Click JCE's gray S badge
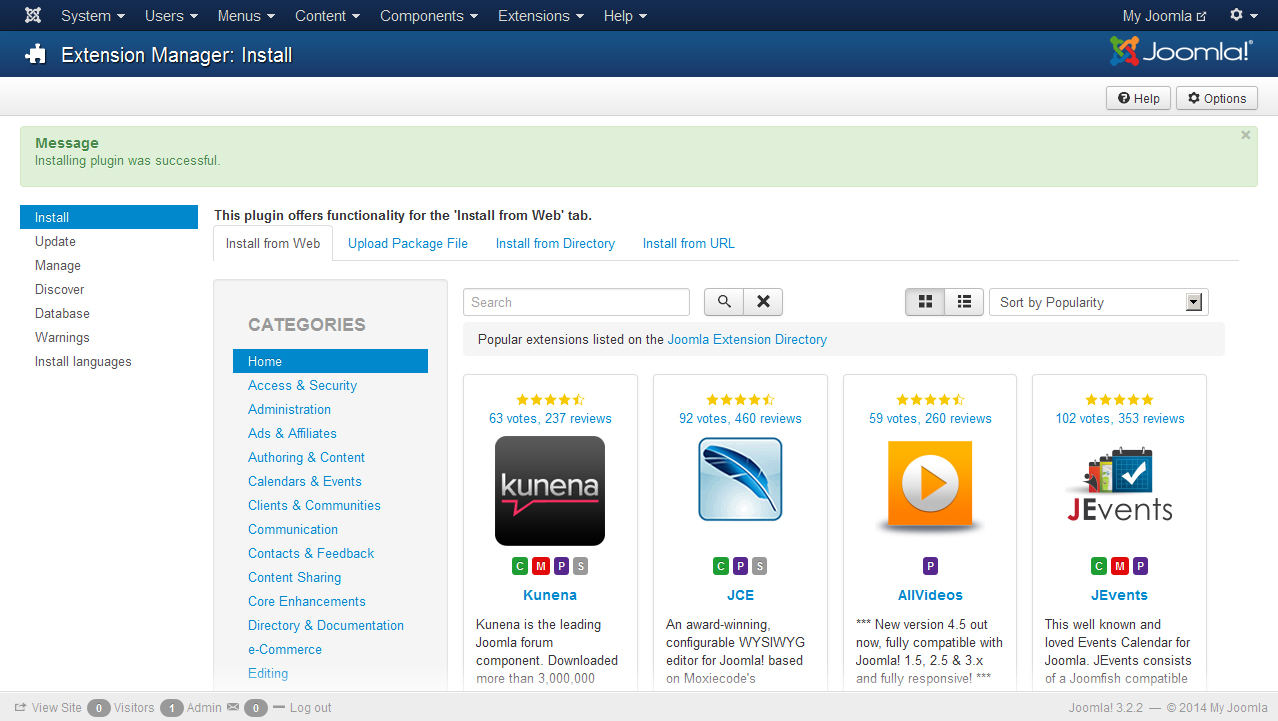The image size is (1278, 721). [x=760, y=566]
